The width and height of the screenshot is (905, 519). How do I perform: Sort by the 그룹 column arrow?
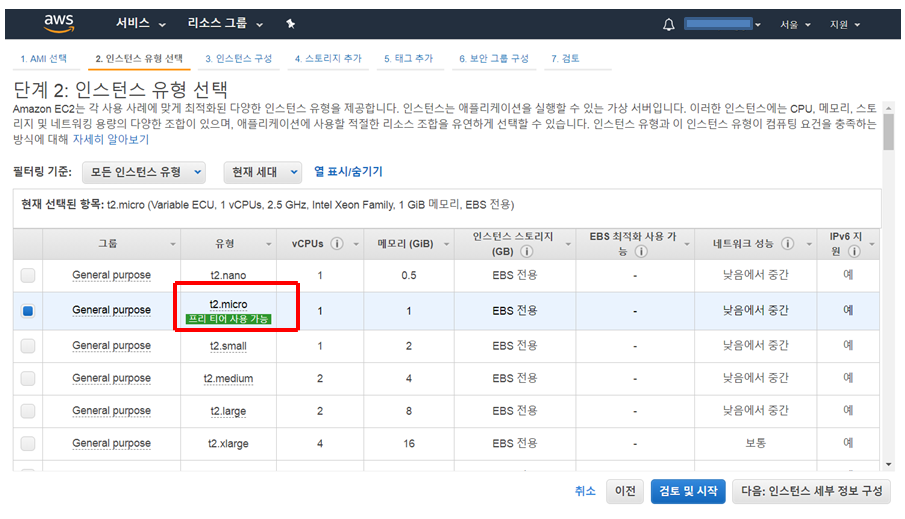tap(173, 244)
